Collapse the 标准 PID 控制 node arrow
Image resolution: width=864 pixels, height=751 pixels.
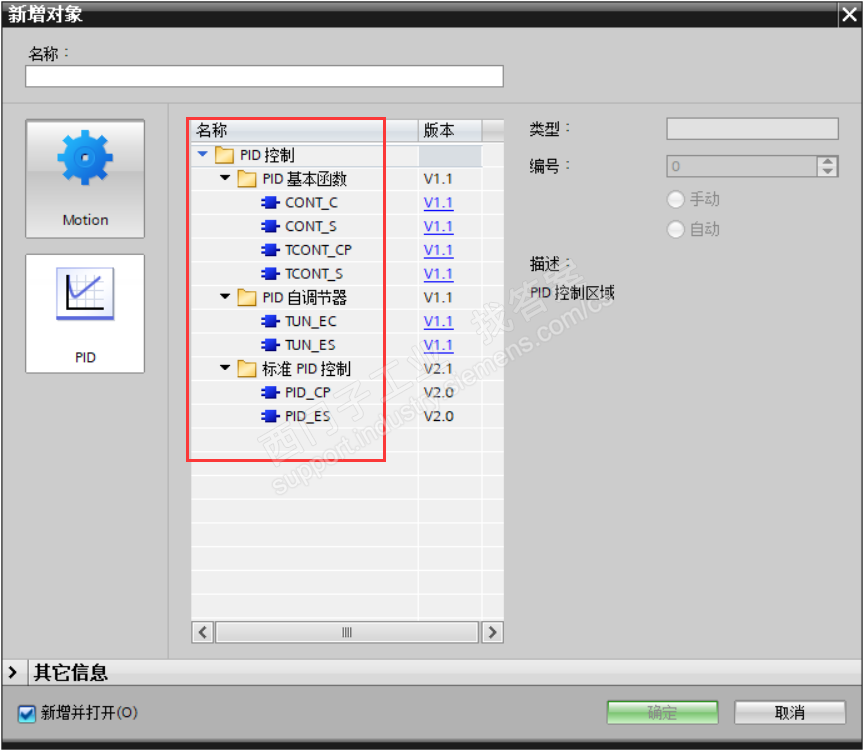(x=225, y=368)
